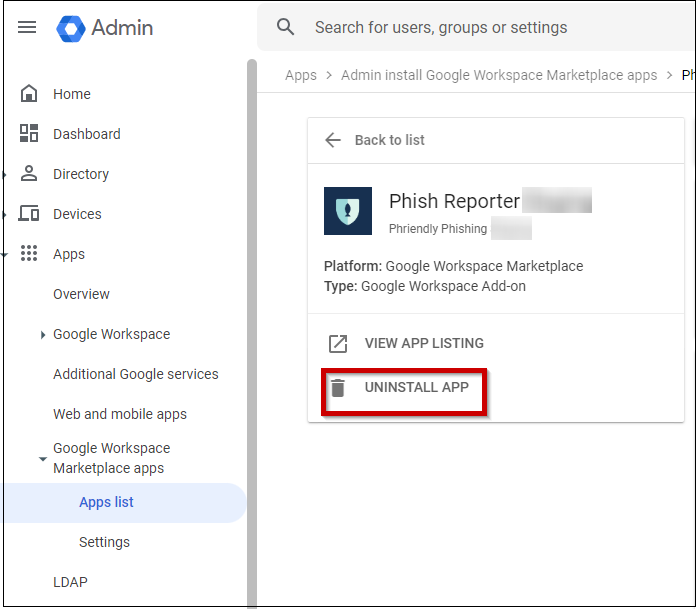
Task: Click the Devices icon in sidebar
Action: pos(29,213)
